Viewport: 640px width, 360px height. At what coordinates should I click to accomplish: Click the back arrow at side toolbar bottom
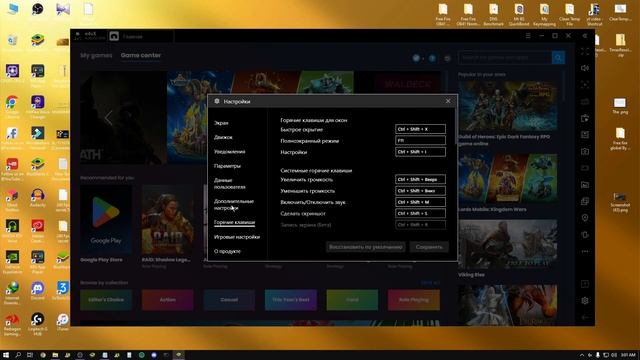coord(585,318)
